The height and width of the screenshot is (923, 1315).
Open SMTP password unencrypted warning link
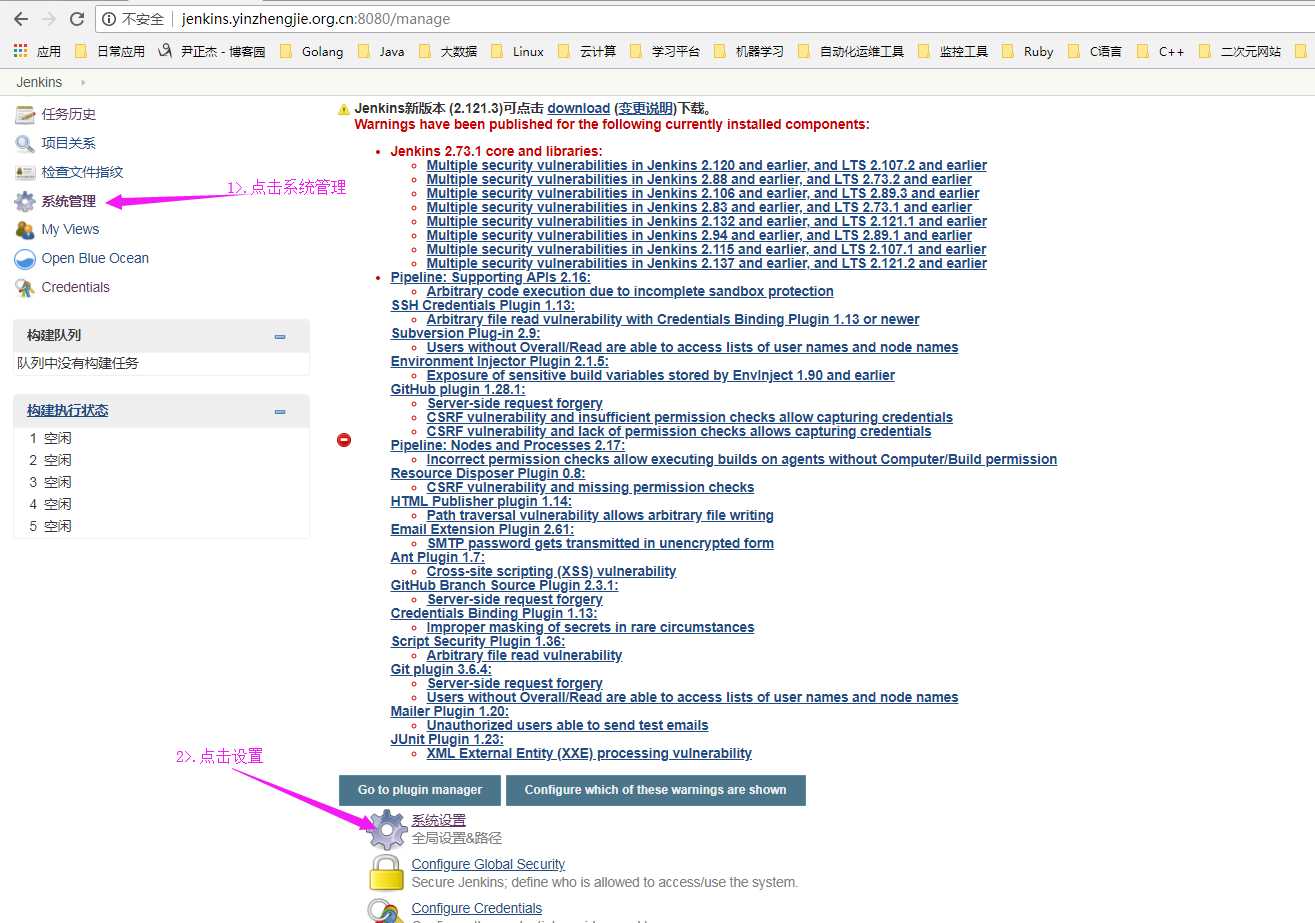coord(600,543)
